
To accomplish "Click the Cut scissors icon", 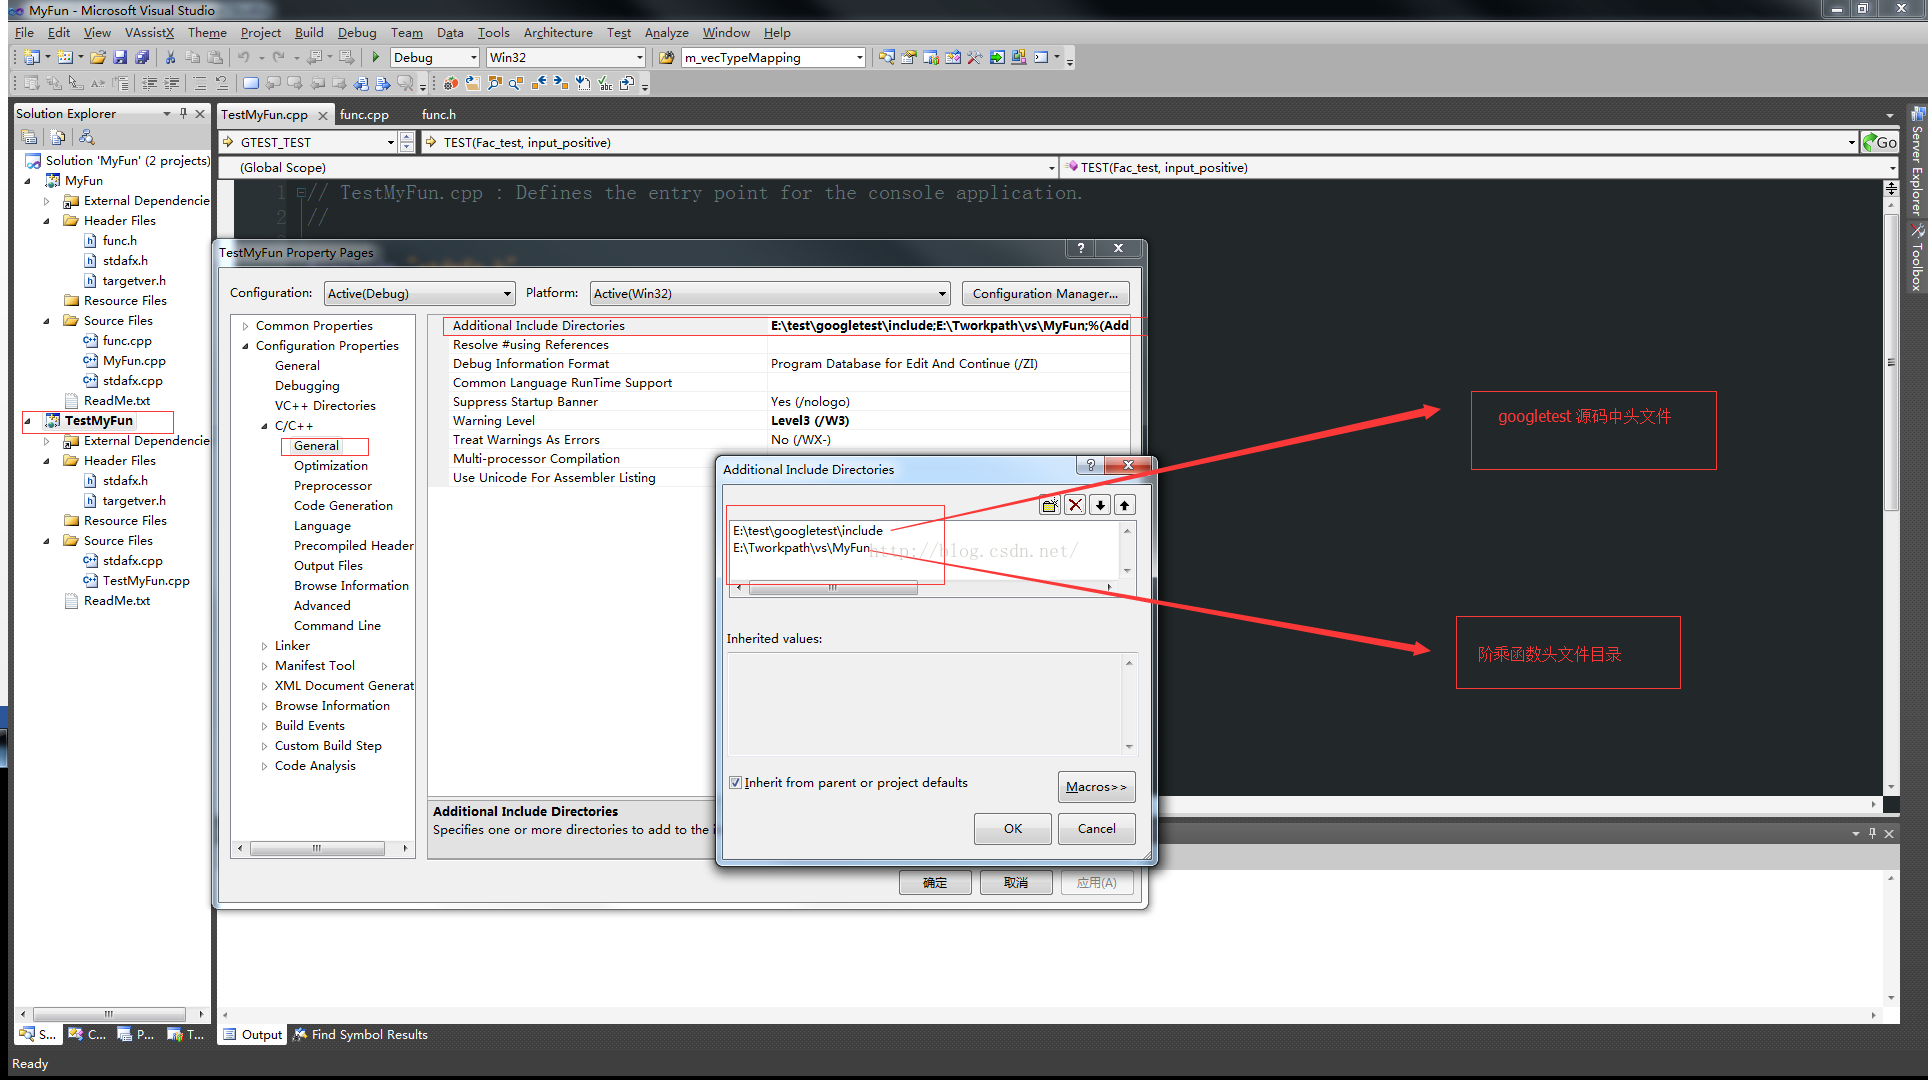I will tap(171, 57).
